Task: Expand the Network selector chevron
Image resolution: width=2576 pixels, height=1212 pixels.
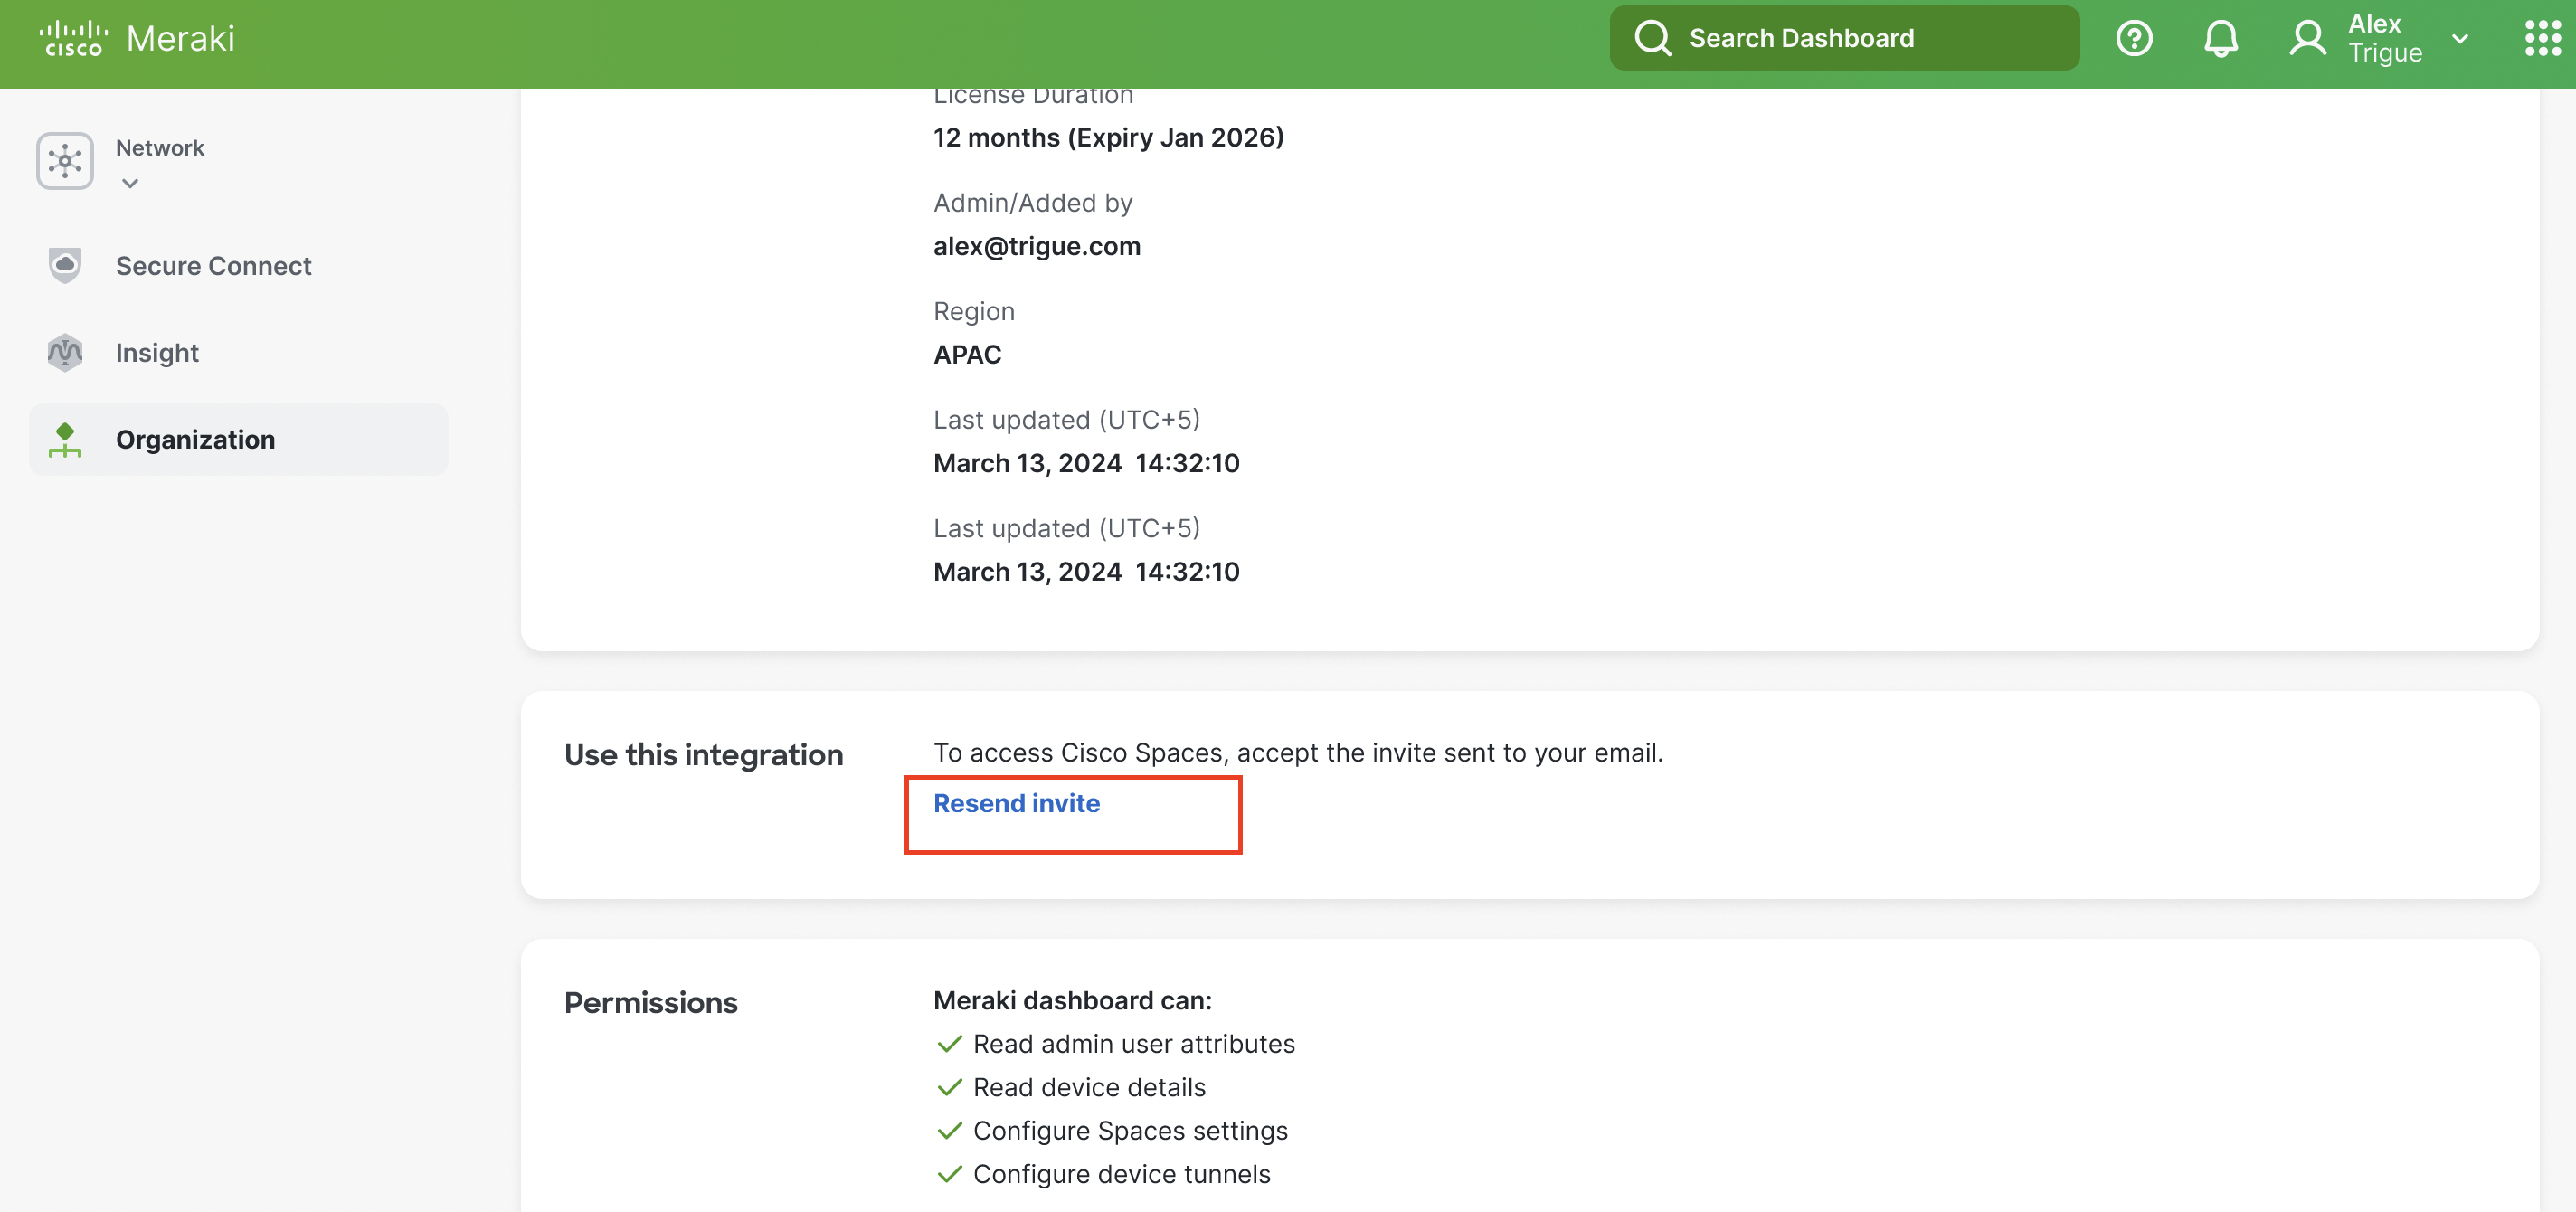Action: [x=130, y=183]
